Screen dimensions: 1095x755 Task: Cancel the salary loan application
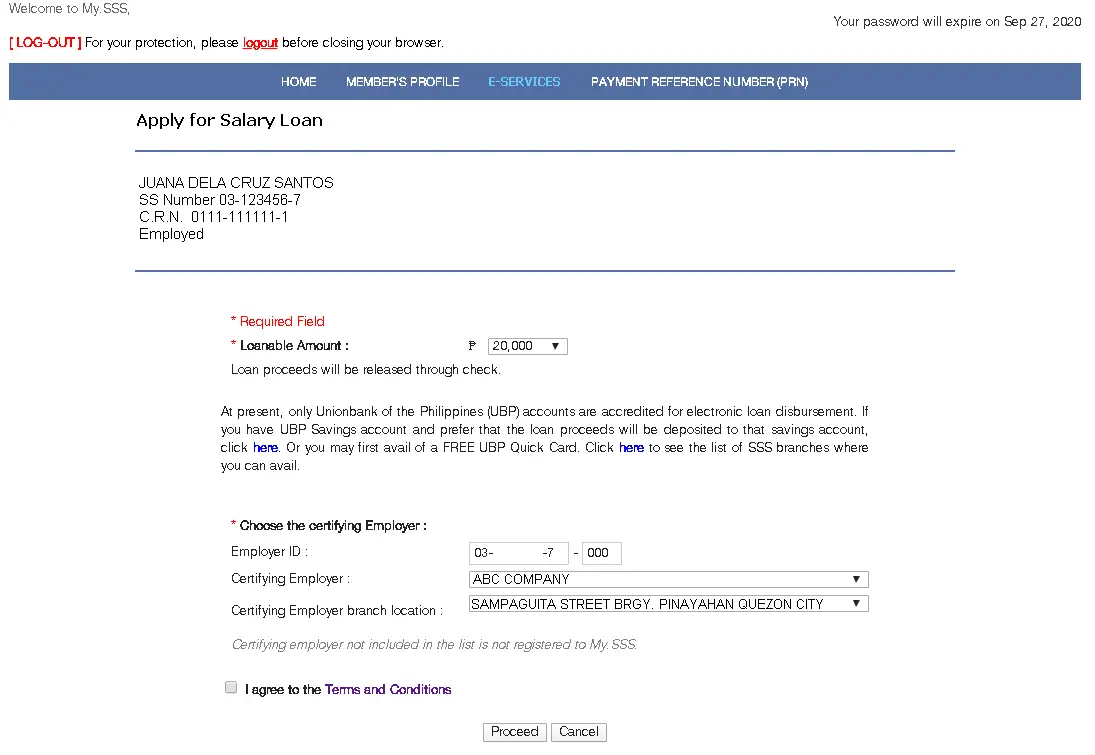tap(578, 731)
